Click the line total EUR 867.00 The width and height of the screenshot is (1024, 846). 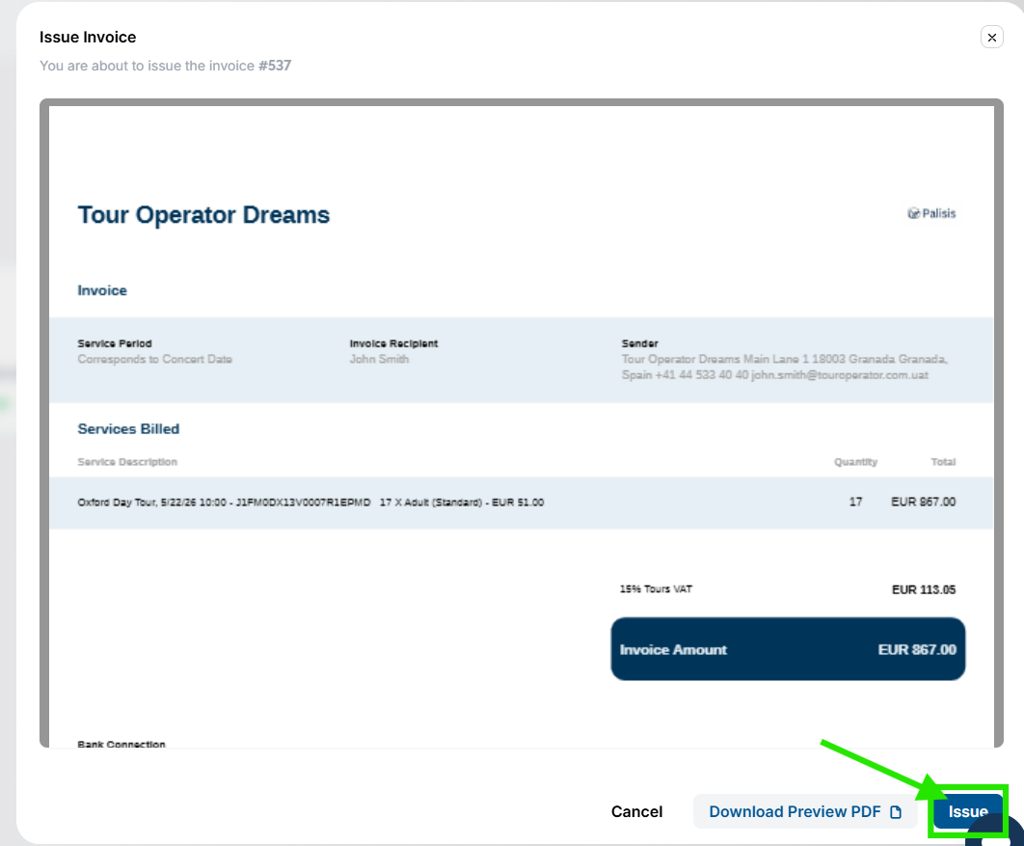(x=923, y=502)
